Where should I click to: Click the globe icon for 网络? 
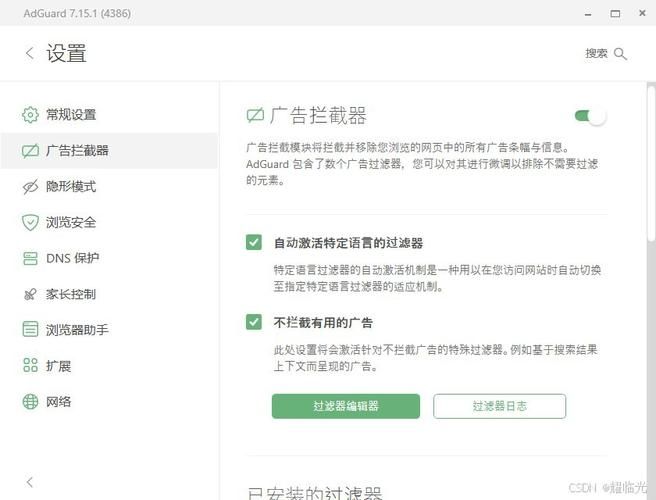[x=30, y=402]
